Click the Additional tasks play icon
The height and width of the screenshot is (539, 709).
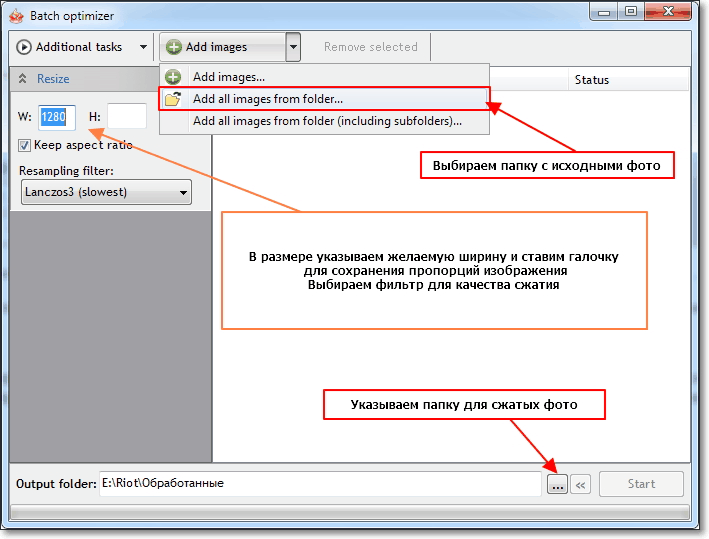[24, 47]
